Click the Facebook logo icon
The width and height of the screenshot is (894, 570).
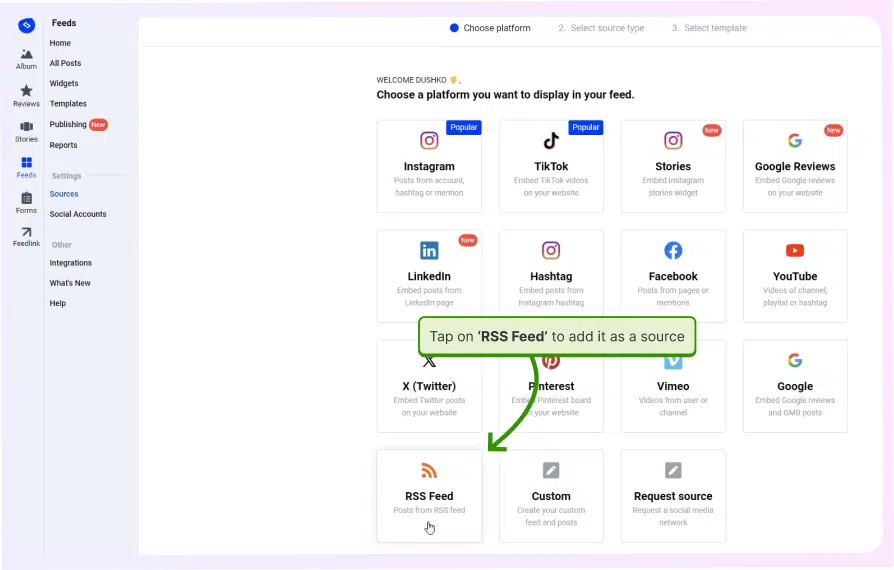(x=673, y=250)
